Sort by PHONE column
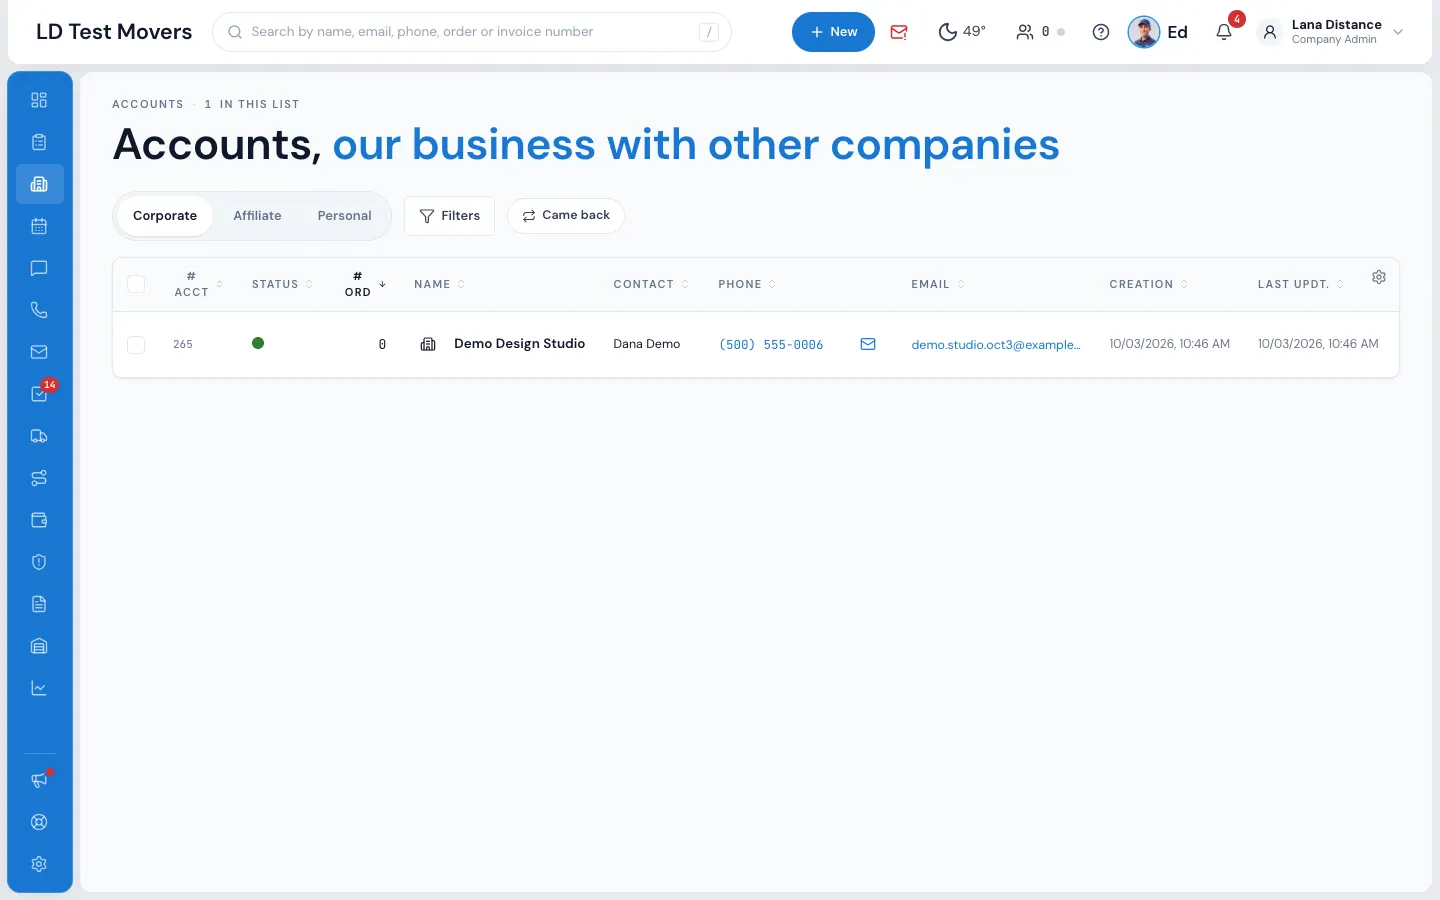1440x900 pixels. pyautogui.click(x=747, y=284)
